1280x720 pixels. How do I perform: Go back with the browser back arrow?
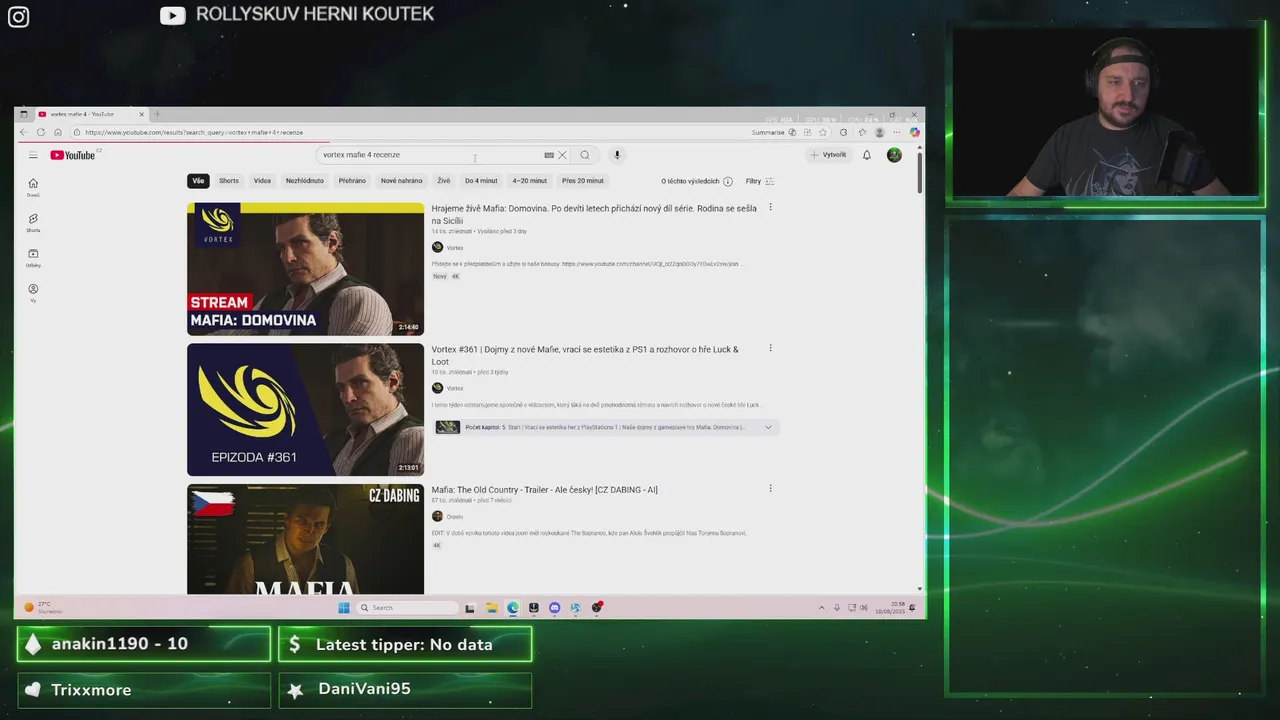coord(24,132)
